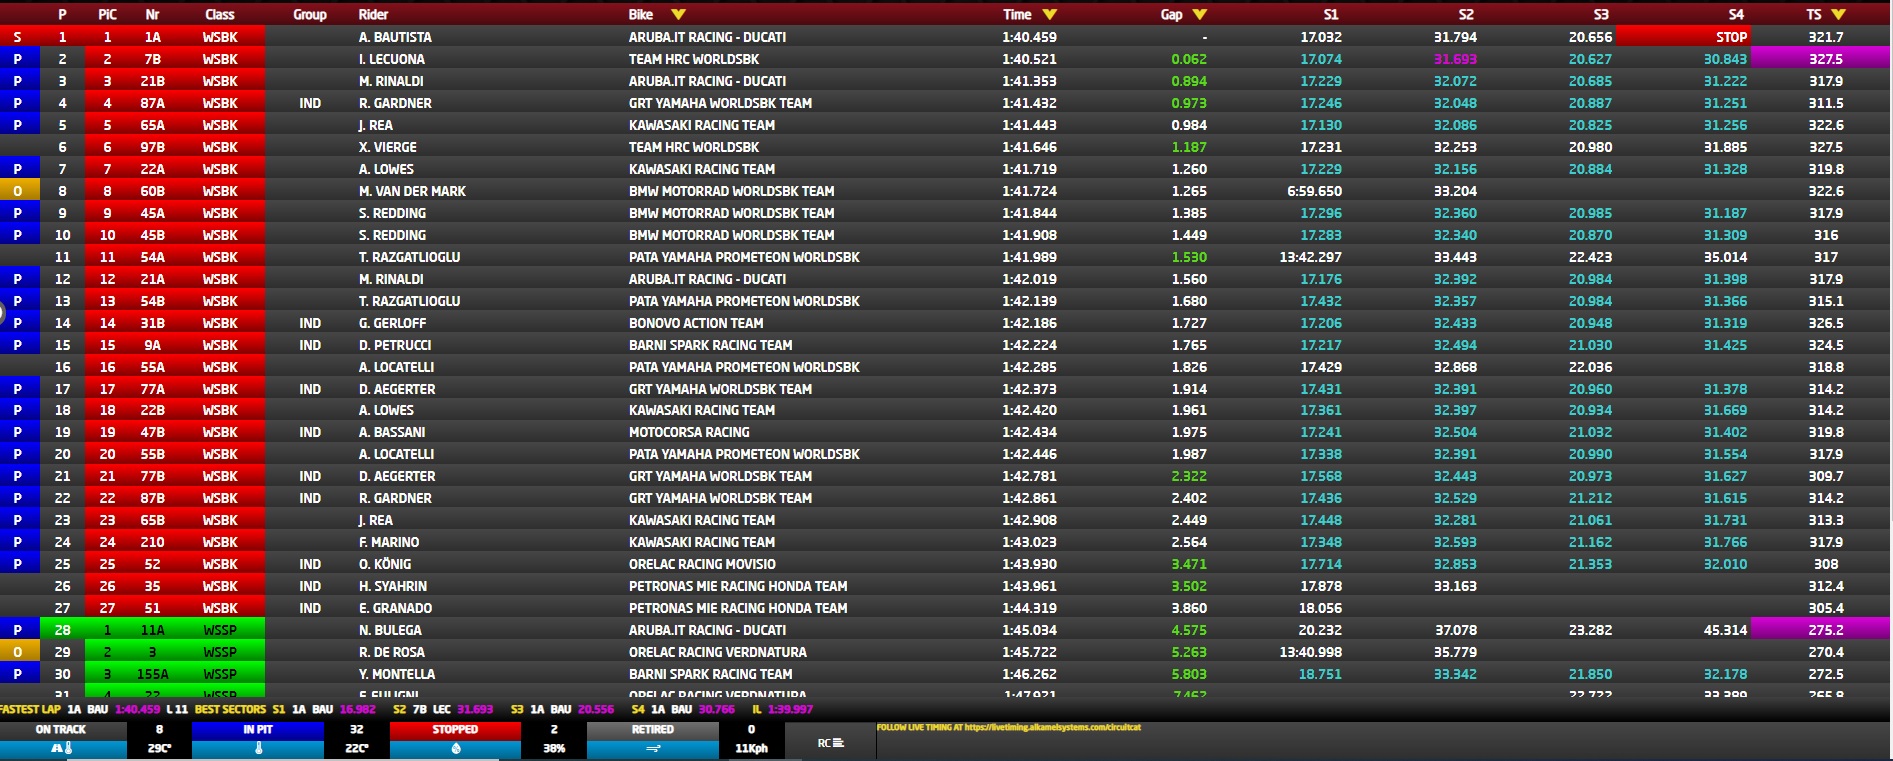Click the ORELAC RACING MOVISIO team name
1893x761 pixels.
702,564
